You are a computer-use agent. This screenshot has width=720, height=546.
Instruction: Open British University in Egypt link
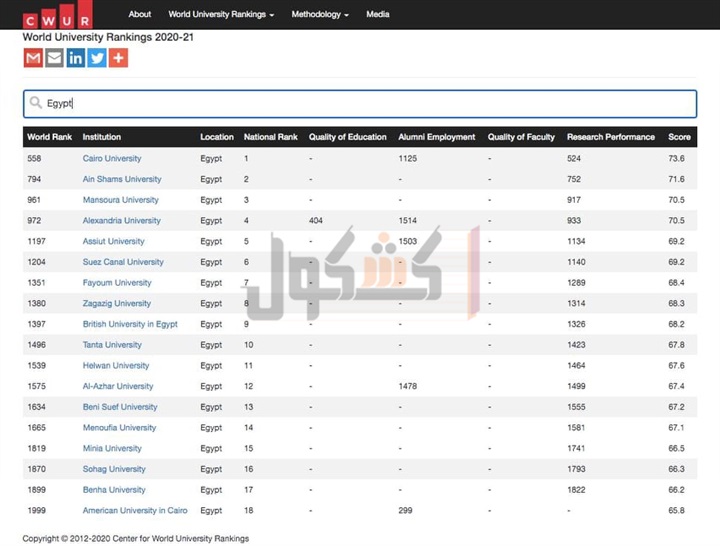click(130, 324)
